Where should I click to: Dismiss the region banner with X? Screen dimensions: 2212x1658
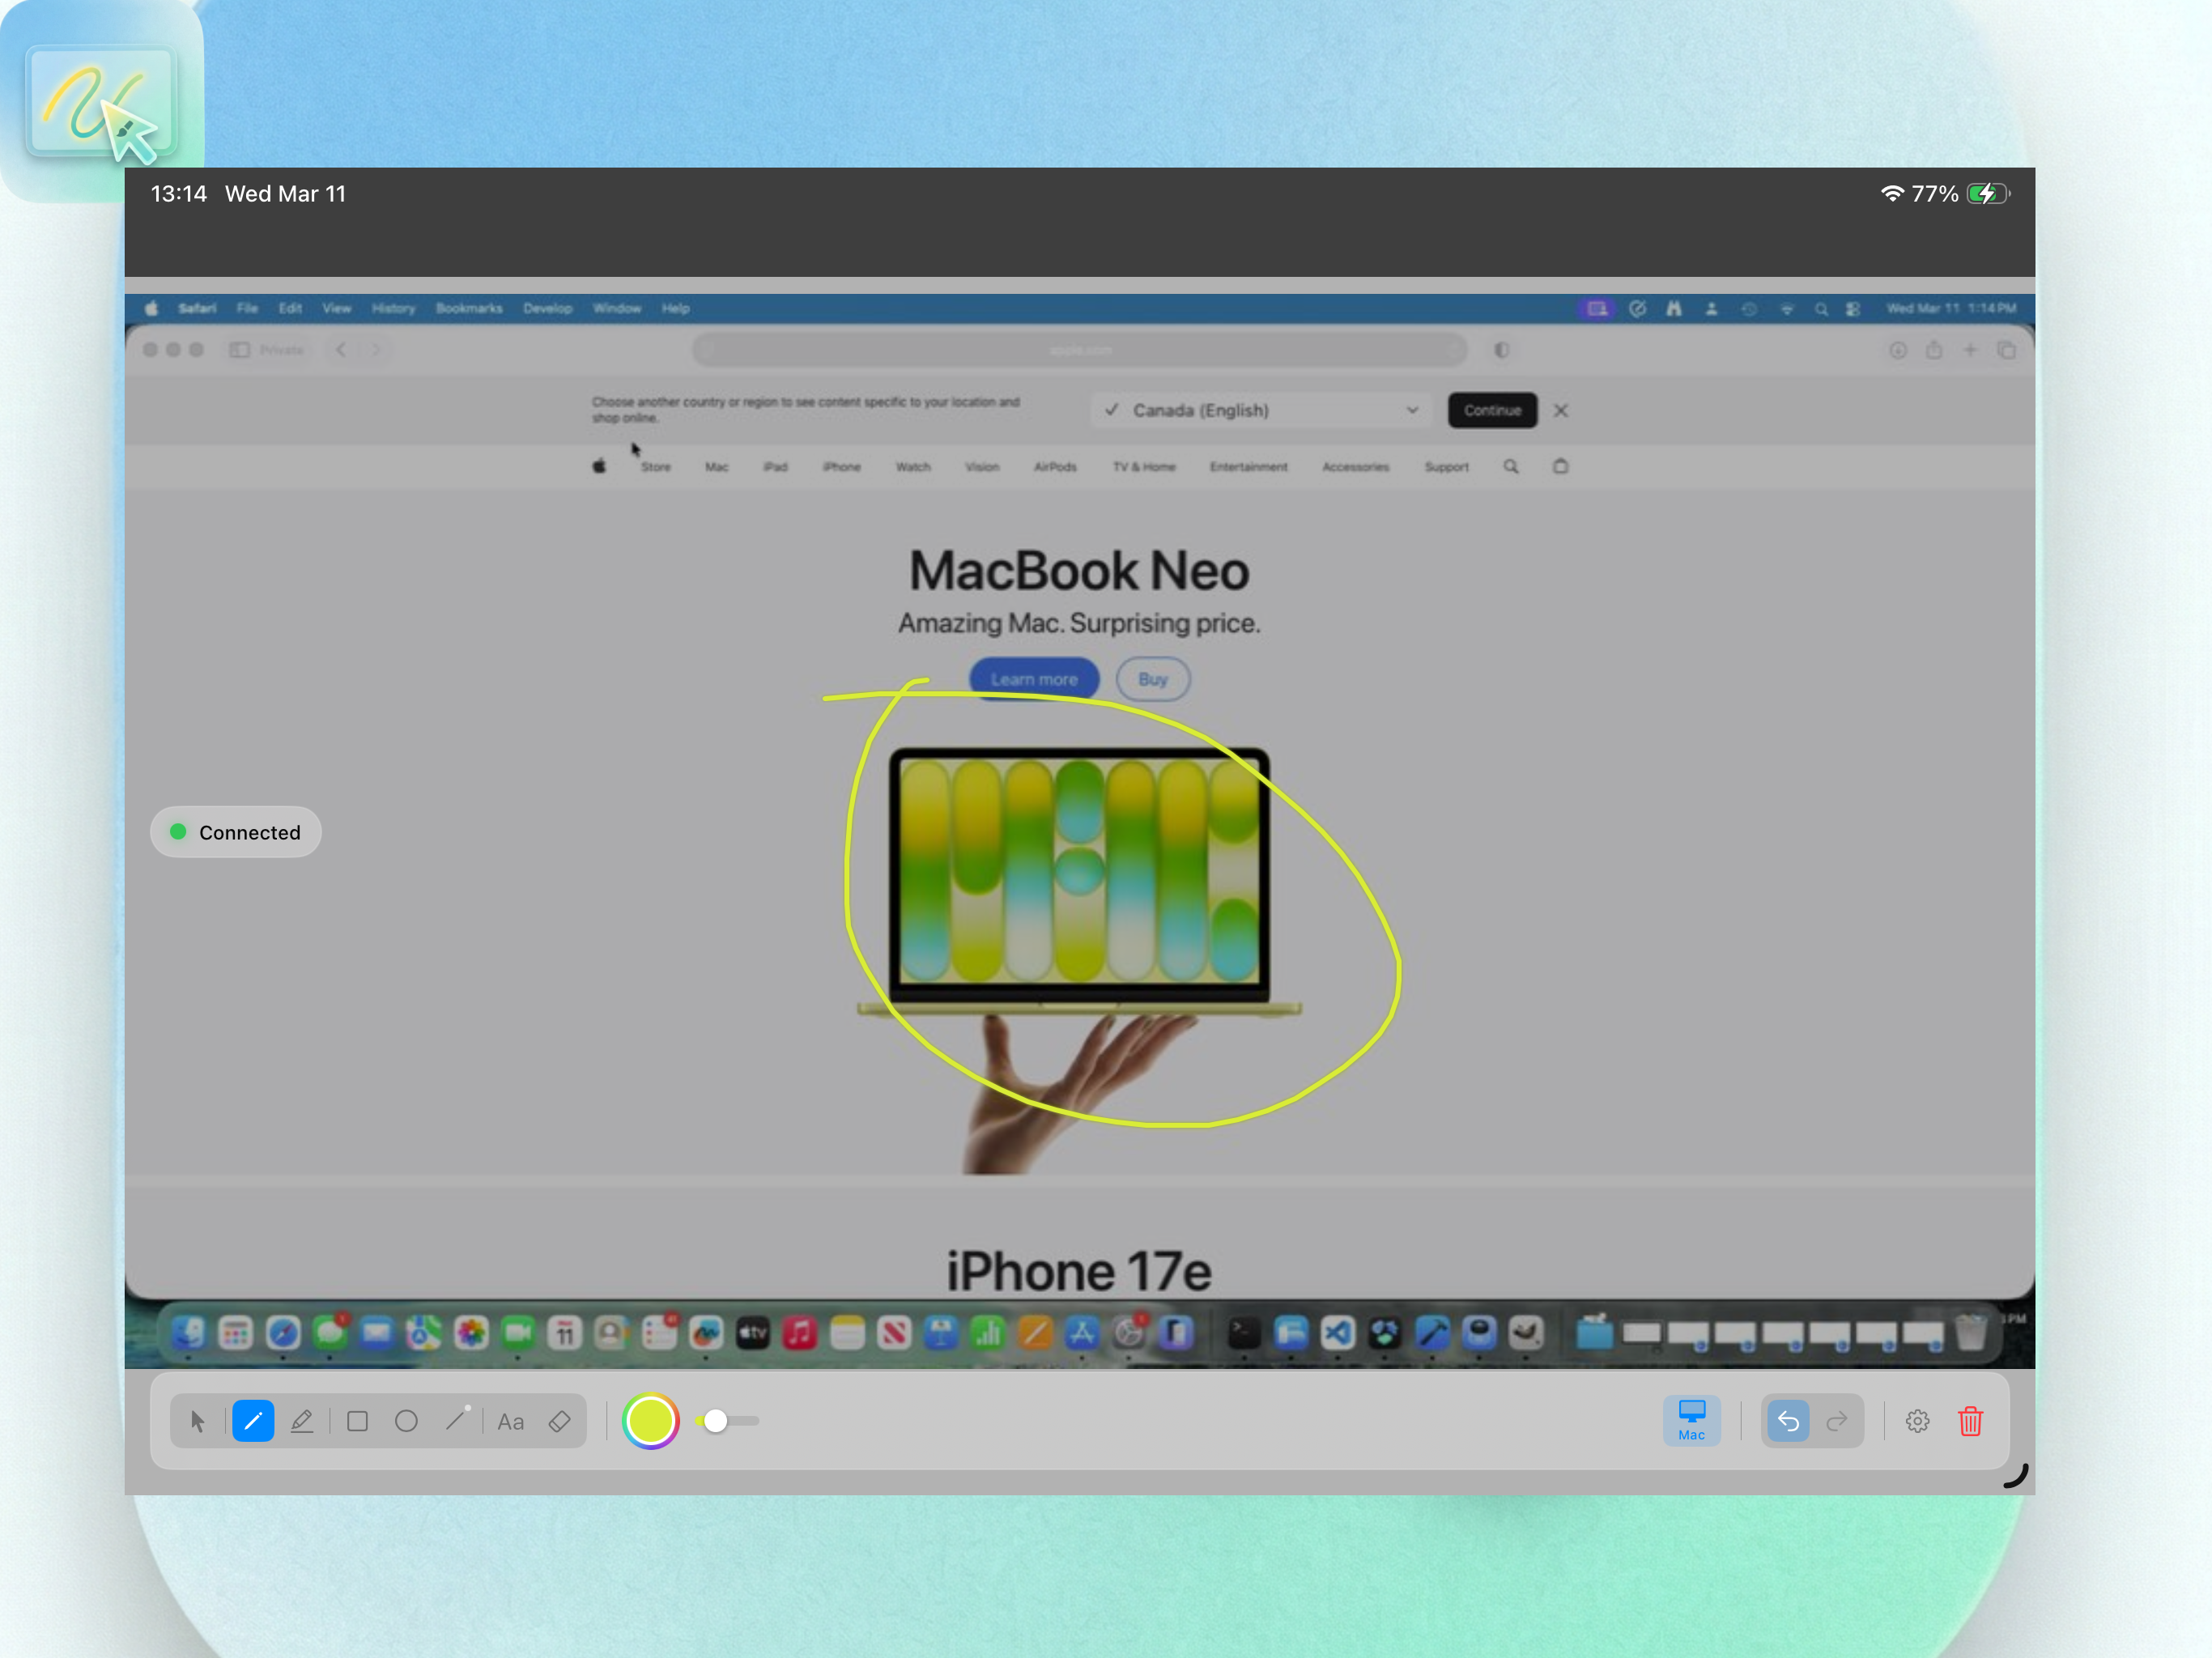1561,410
